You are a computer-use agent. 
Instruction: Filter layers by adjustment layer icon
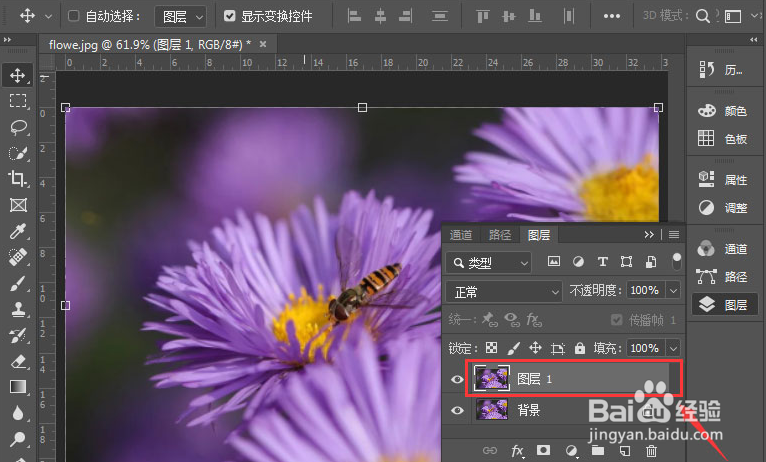point(578,262)
